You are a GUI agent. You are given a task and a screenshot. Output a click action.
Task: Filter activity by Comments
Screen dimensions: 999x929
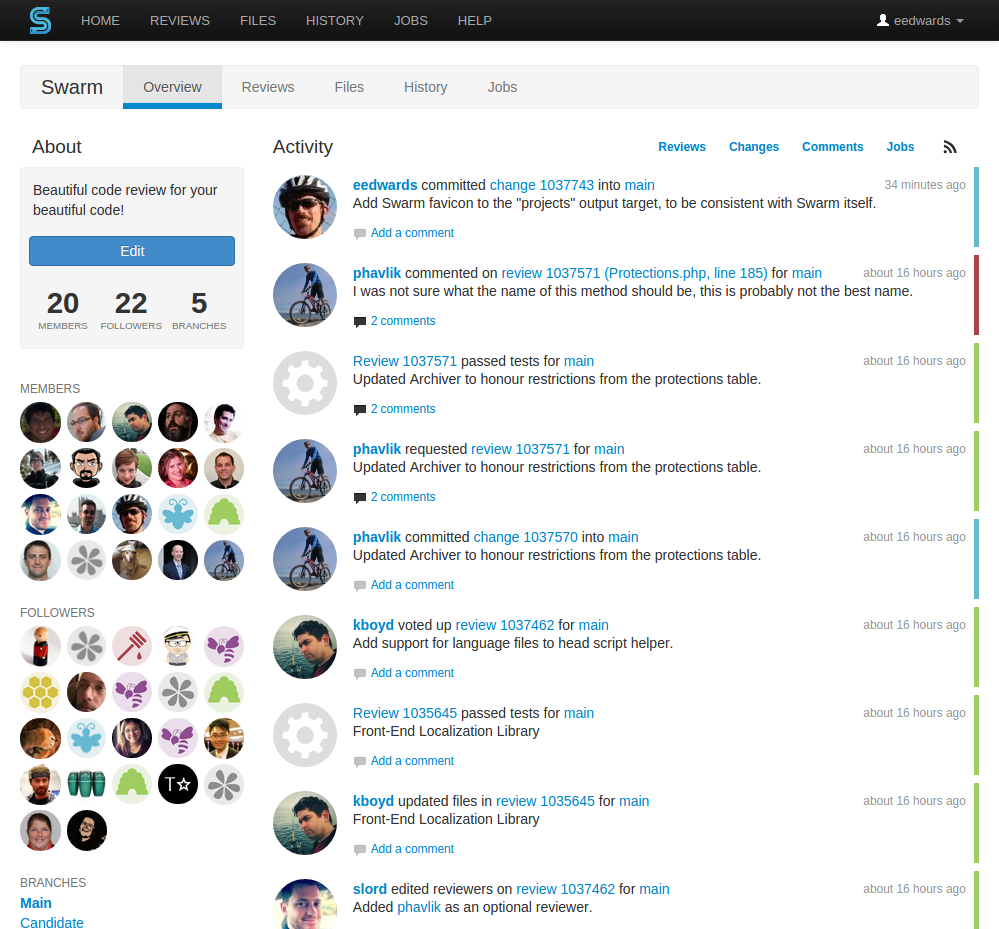pyautogui.click(x=832, y=147)
